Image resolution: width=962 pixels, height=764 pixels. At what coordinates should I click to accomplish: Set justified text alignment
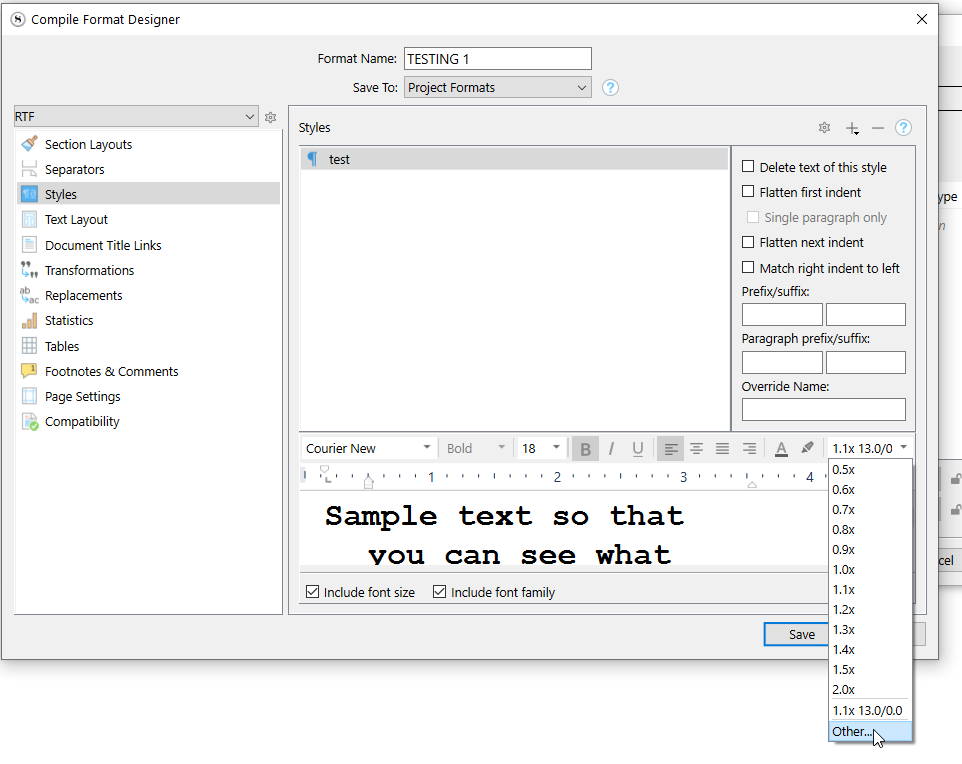click(x=722, y=449)
